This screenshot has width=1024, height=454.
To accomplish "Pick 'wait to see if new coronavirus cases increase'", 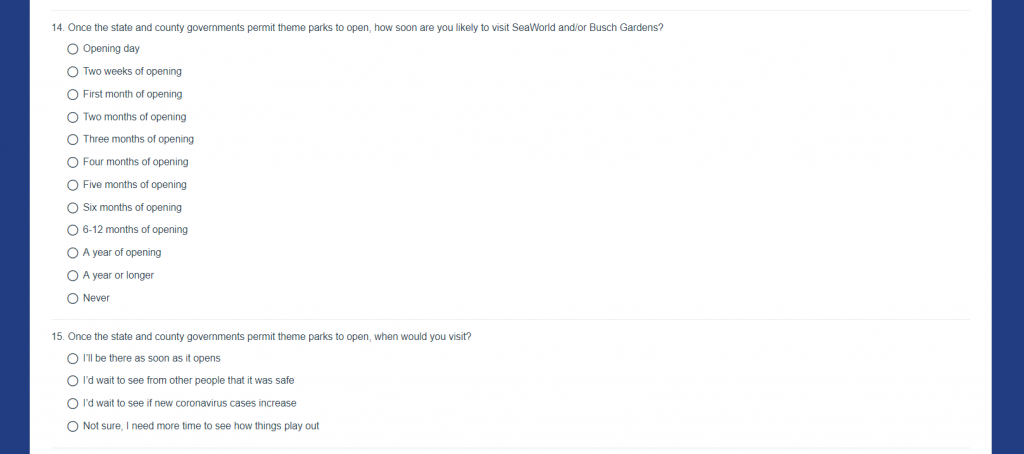I will [x=72, y=404].
